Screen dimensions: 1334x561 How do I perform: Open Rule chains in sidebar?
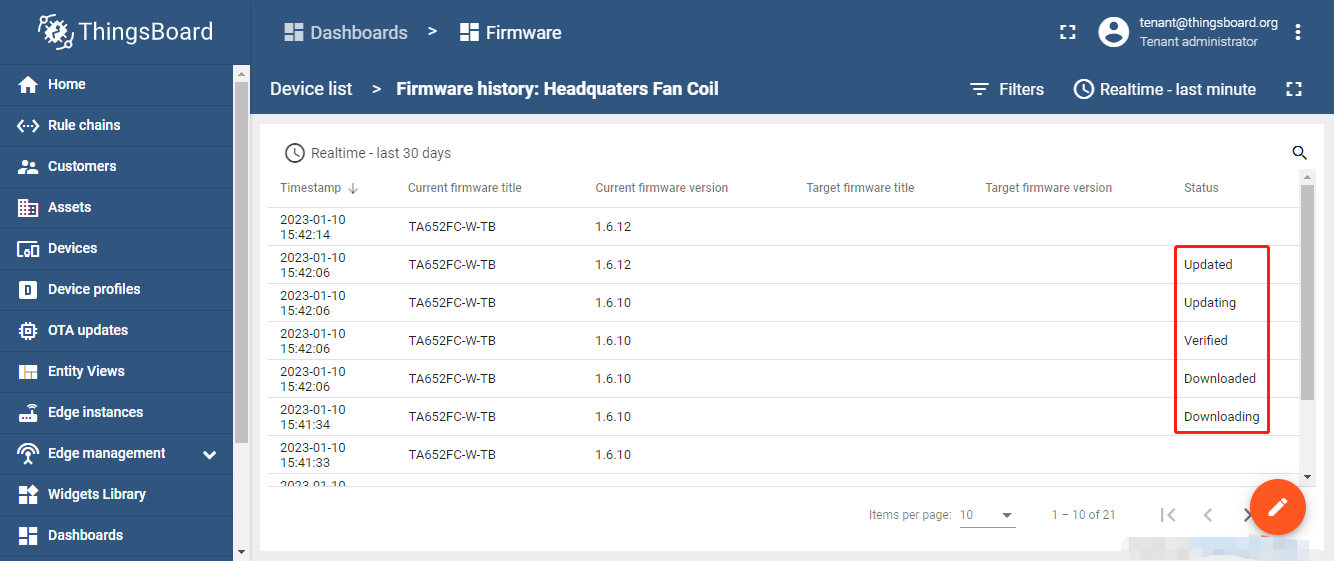(x=116, y=126)
